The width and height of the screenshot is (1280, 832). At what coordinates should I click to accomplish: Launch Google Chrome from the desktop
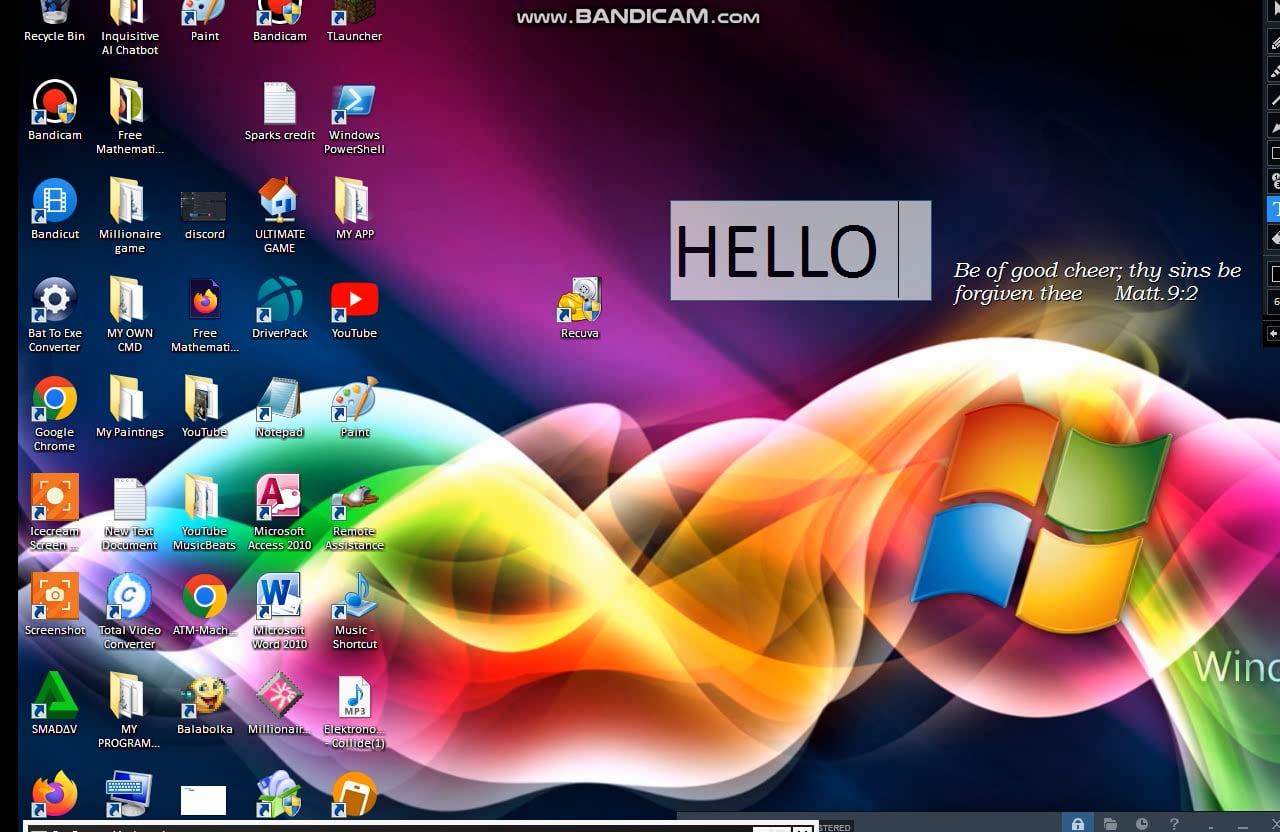point(54,414)
